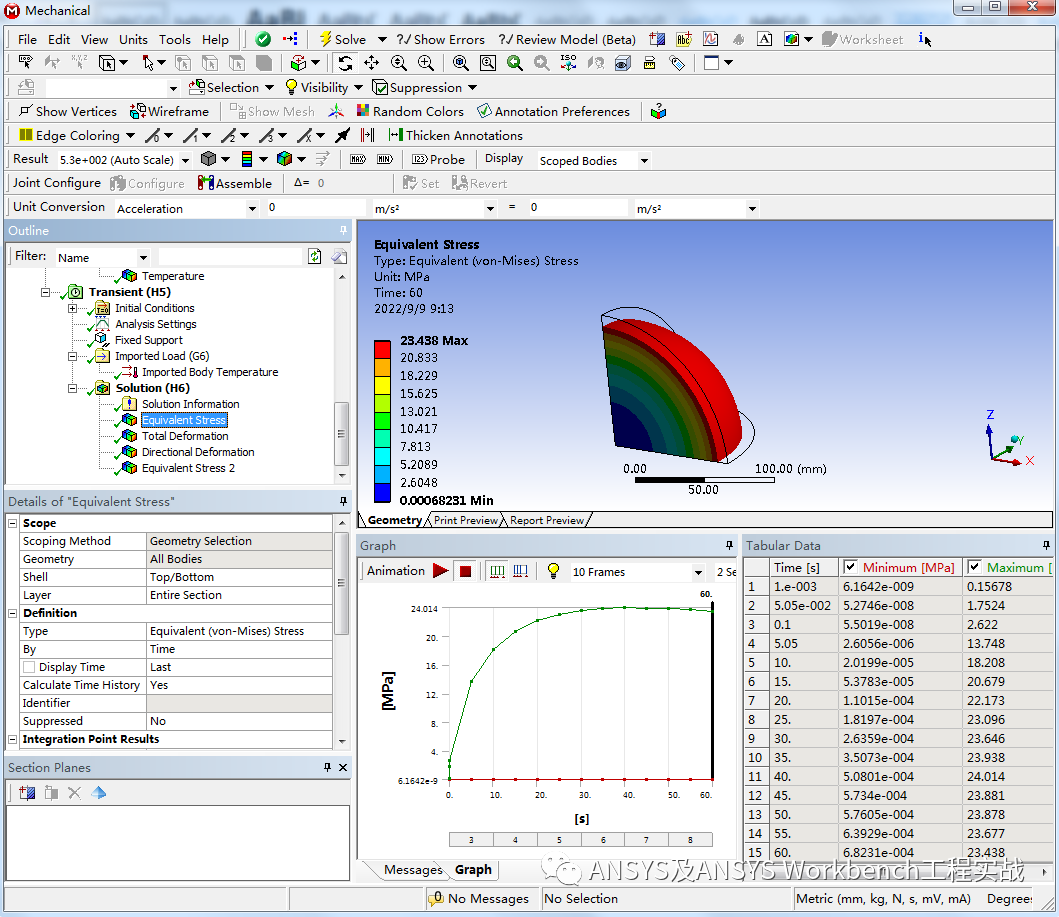Switch to the Messages tab
The image size is (1059, 917).
click(x=413, y=870)
